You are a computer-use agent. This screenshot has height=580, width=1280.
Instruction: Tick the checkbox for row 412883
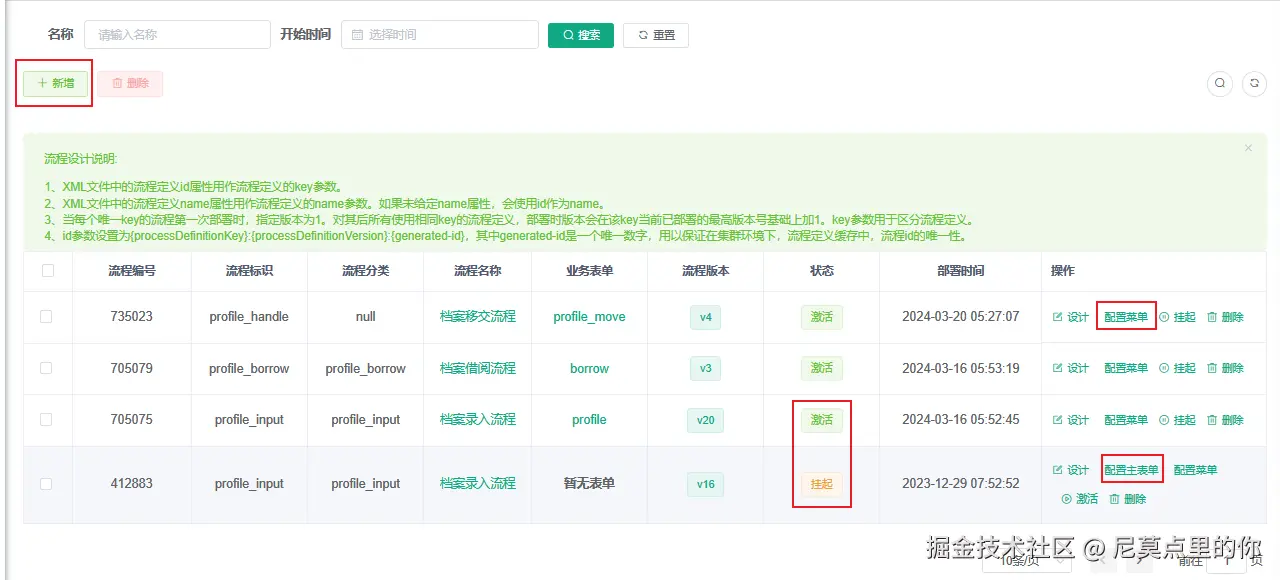click(x=46, y=484)
